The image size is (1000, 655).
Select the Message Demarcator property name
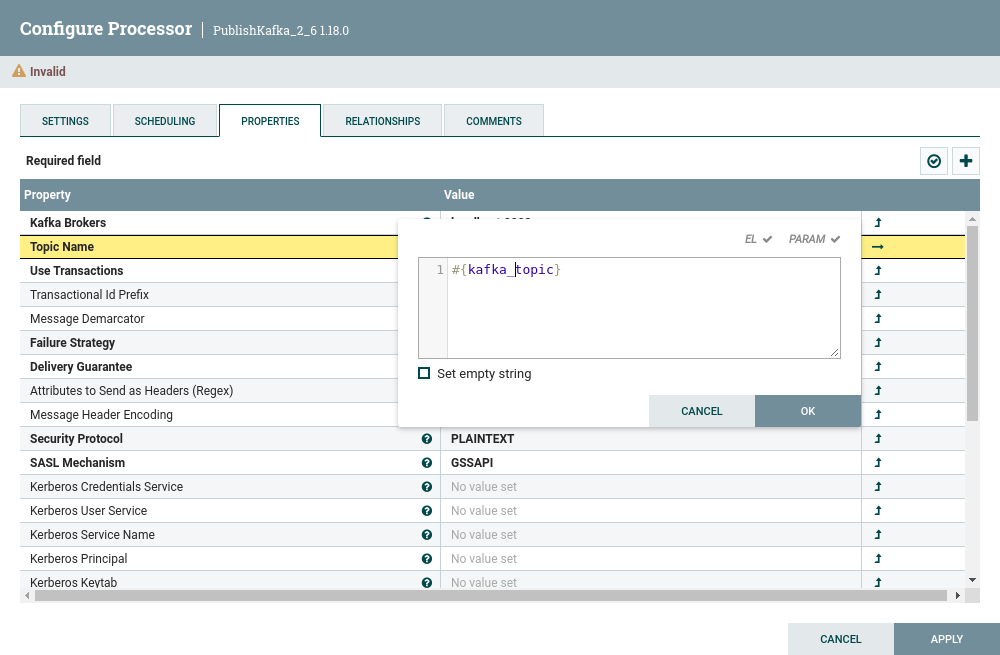[87, 318]
